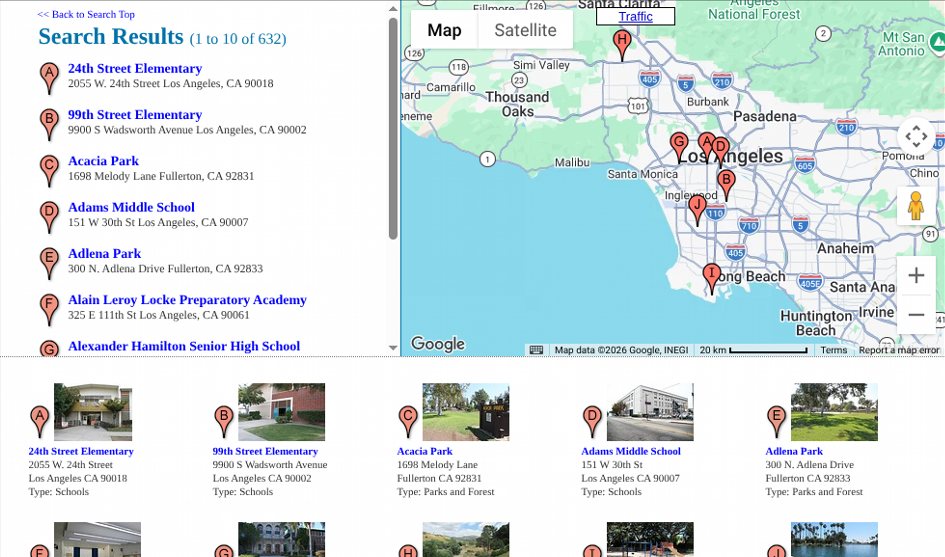
Task: Click marker F beside Alain Leroy Locke Academy
Action: tap(49, 310)
